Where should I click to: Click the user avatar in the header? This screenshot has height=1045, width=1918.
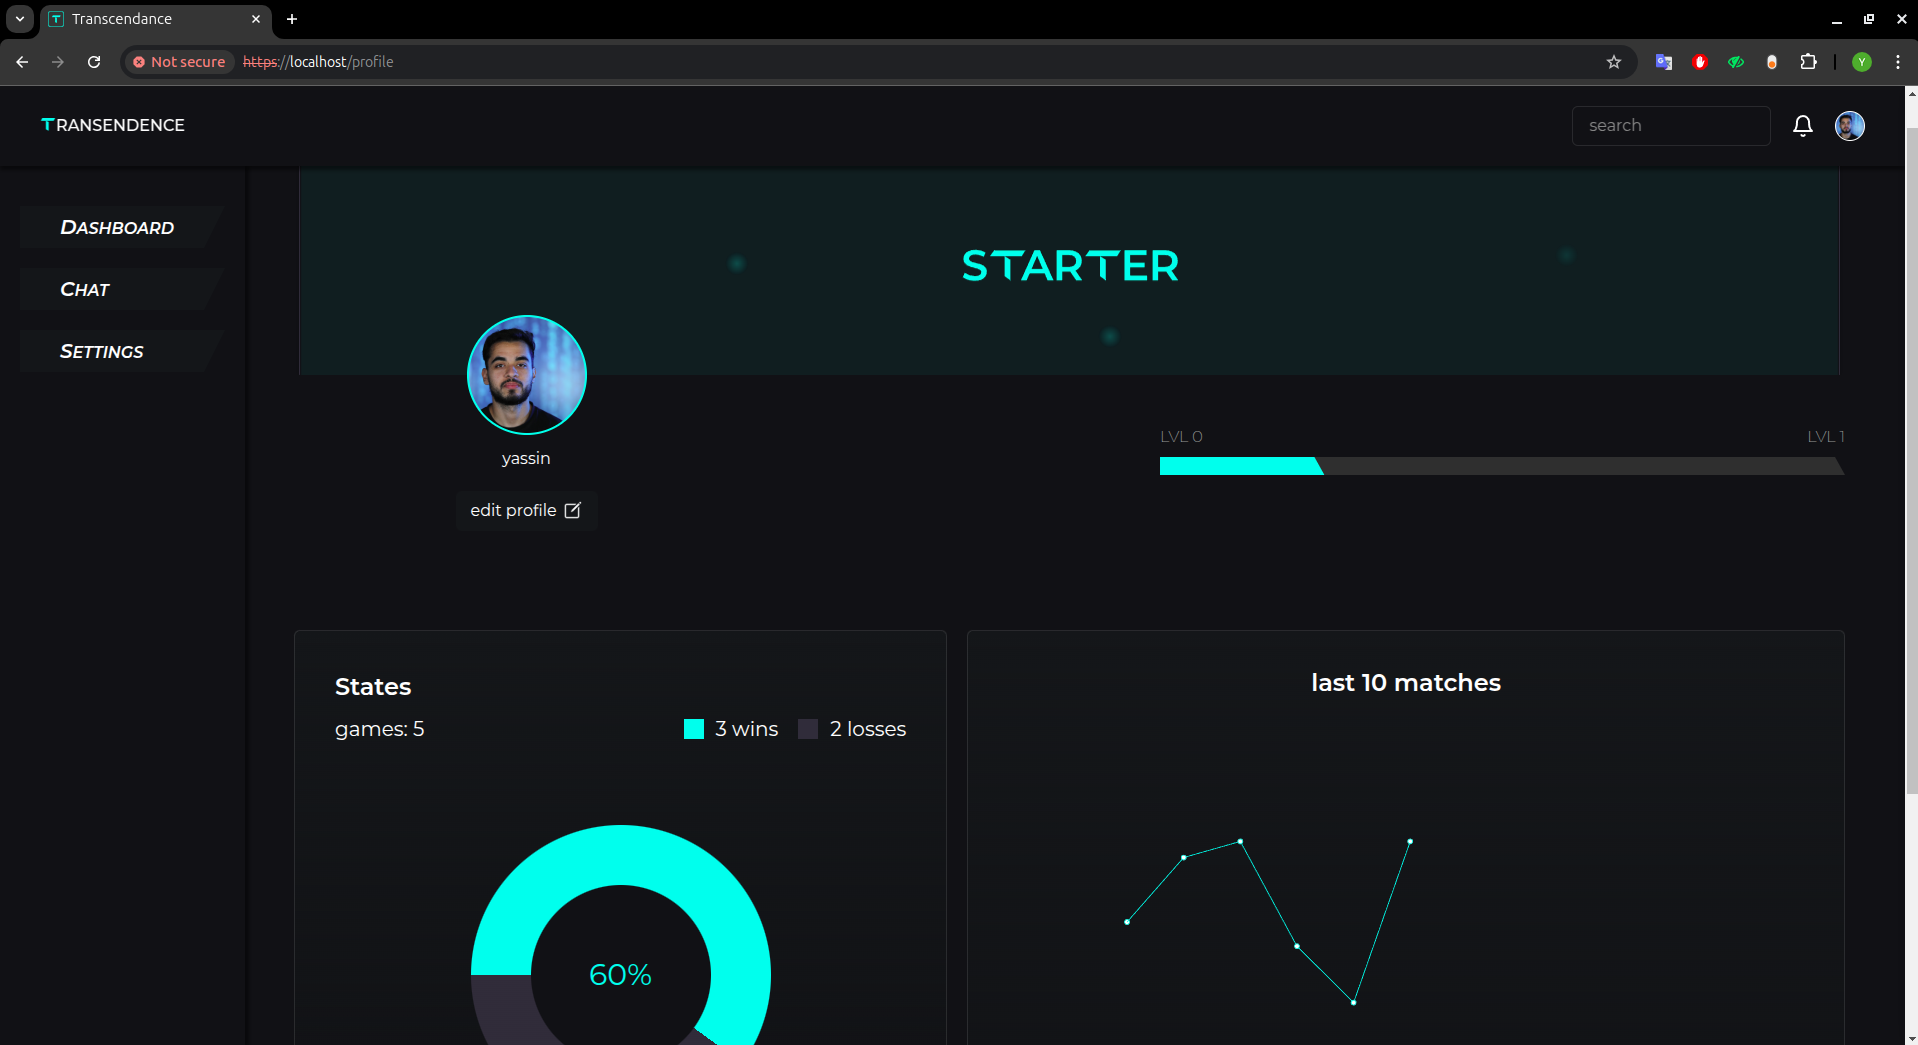coord(1849,126)
